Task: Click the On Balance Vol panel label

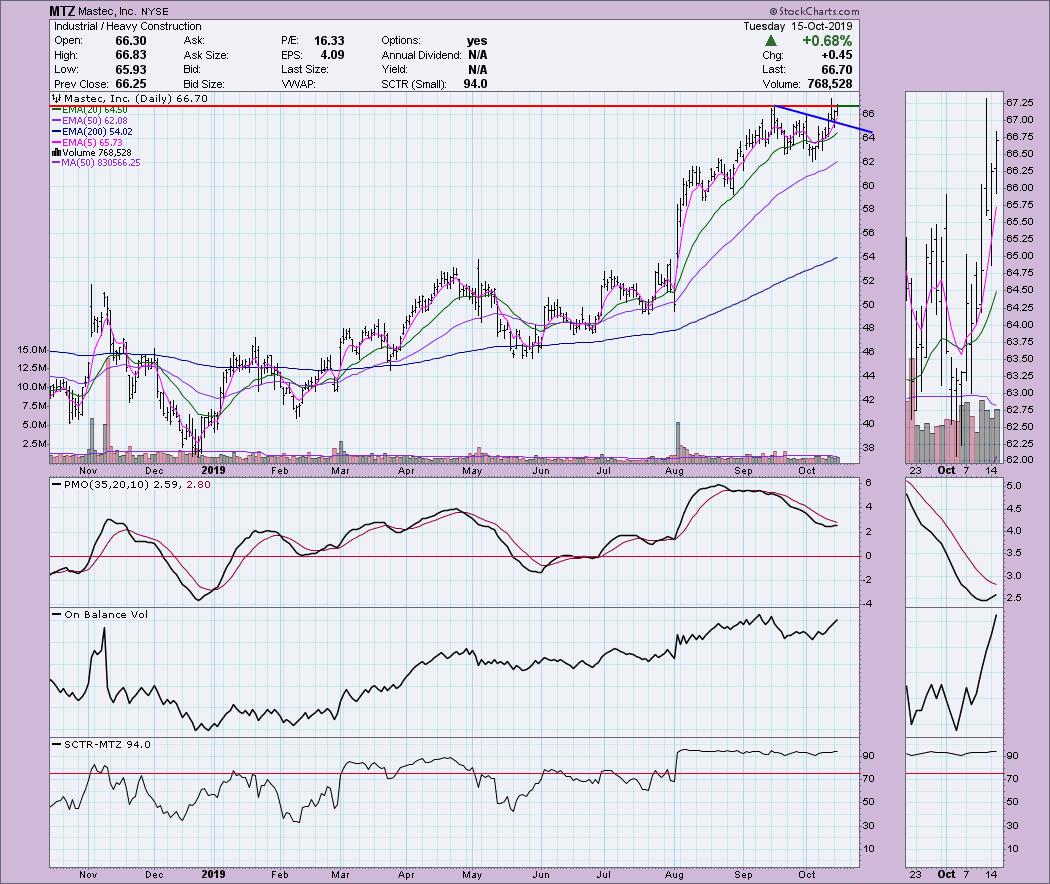Action: (106, 614)
